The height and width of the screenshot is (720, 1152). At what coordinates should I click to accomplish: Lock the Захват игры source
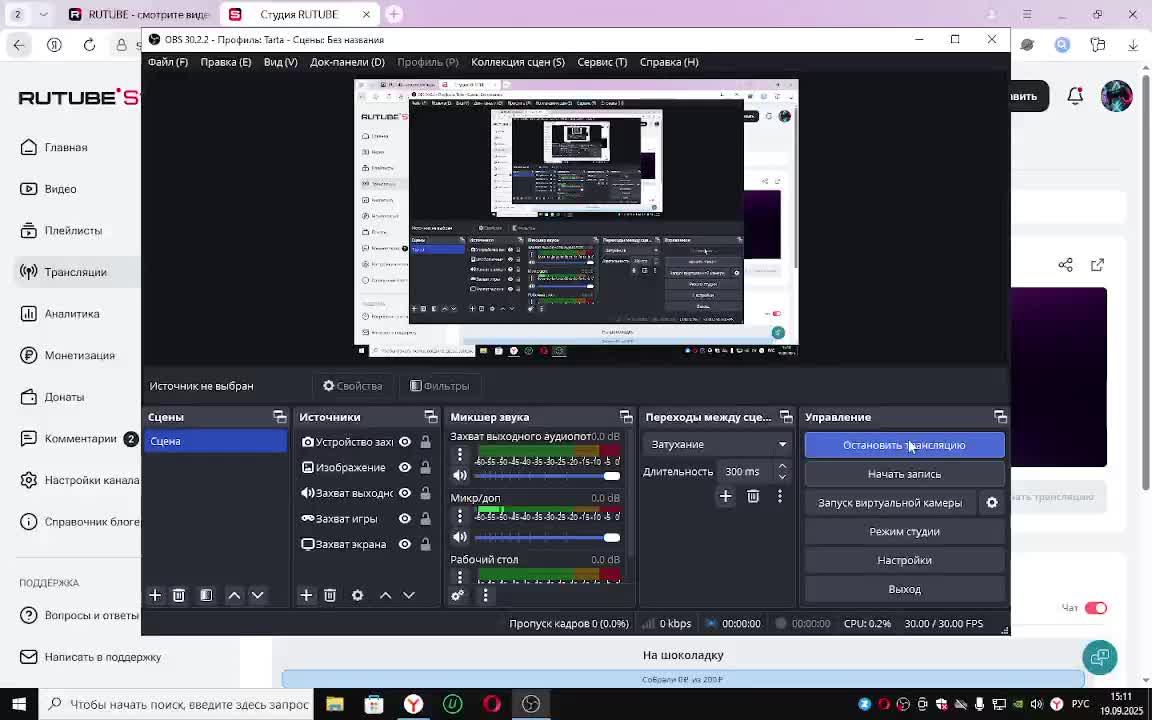click(x=425, y=519)
